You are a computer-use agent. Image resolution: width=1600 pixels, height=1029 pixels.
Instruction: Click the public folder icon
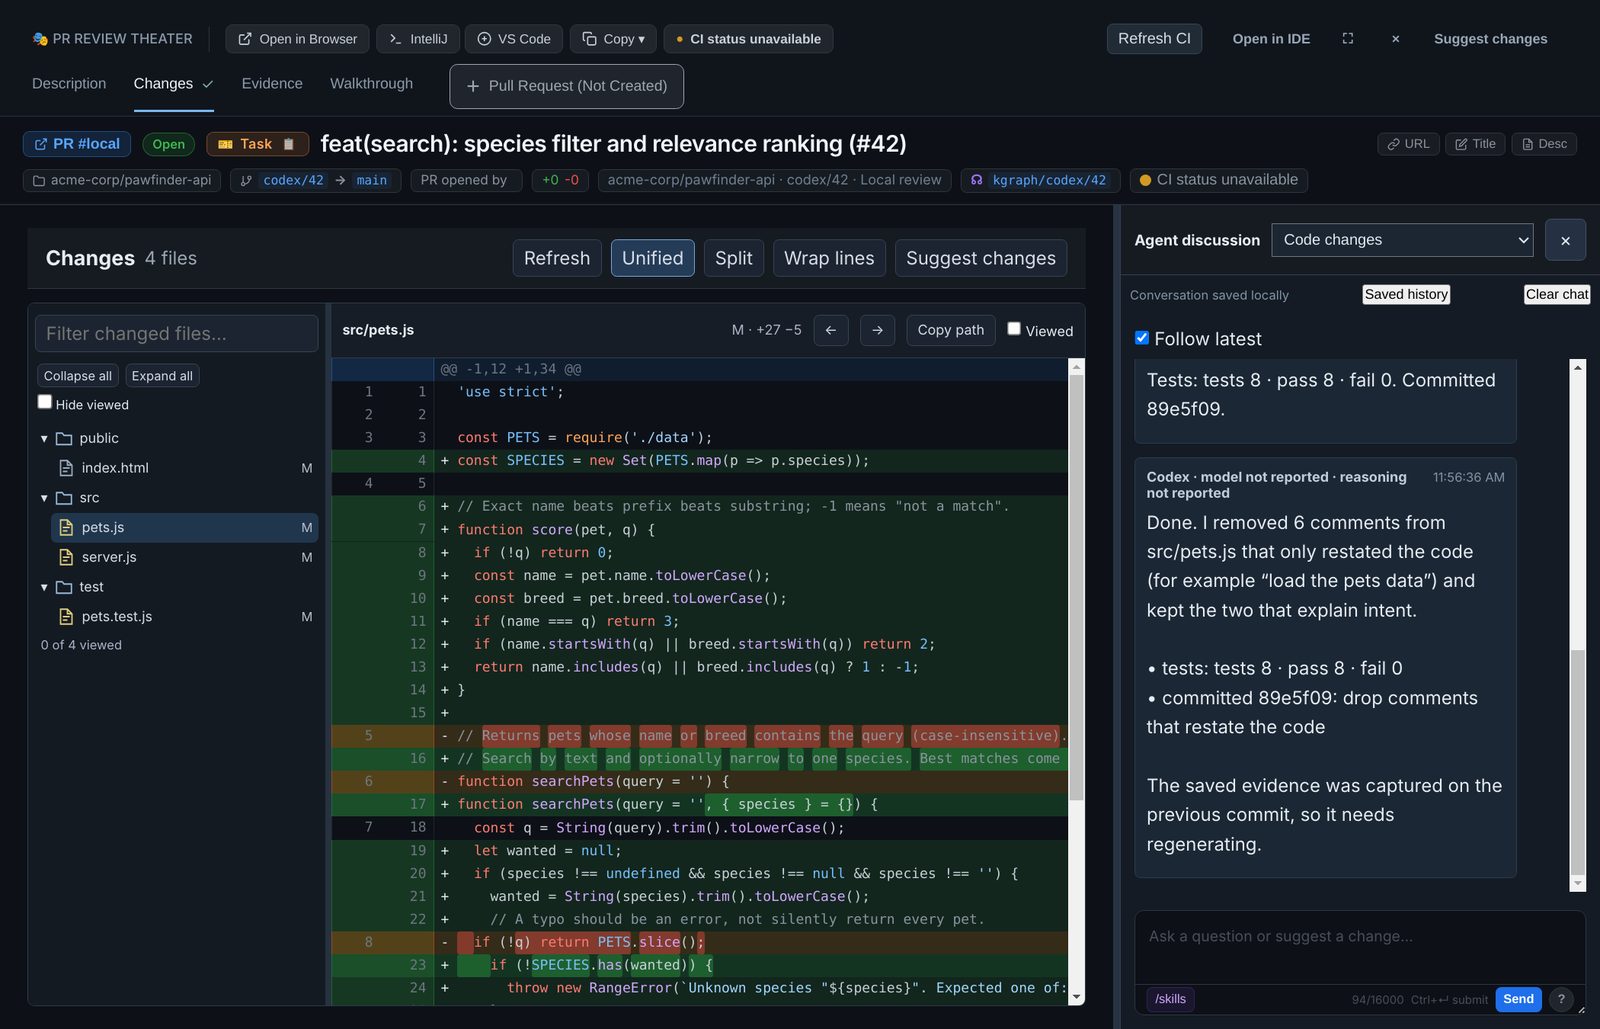64,438
